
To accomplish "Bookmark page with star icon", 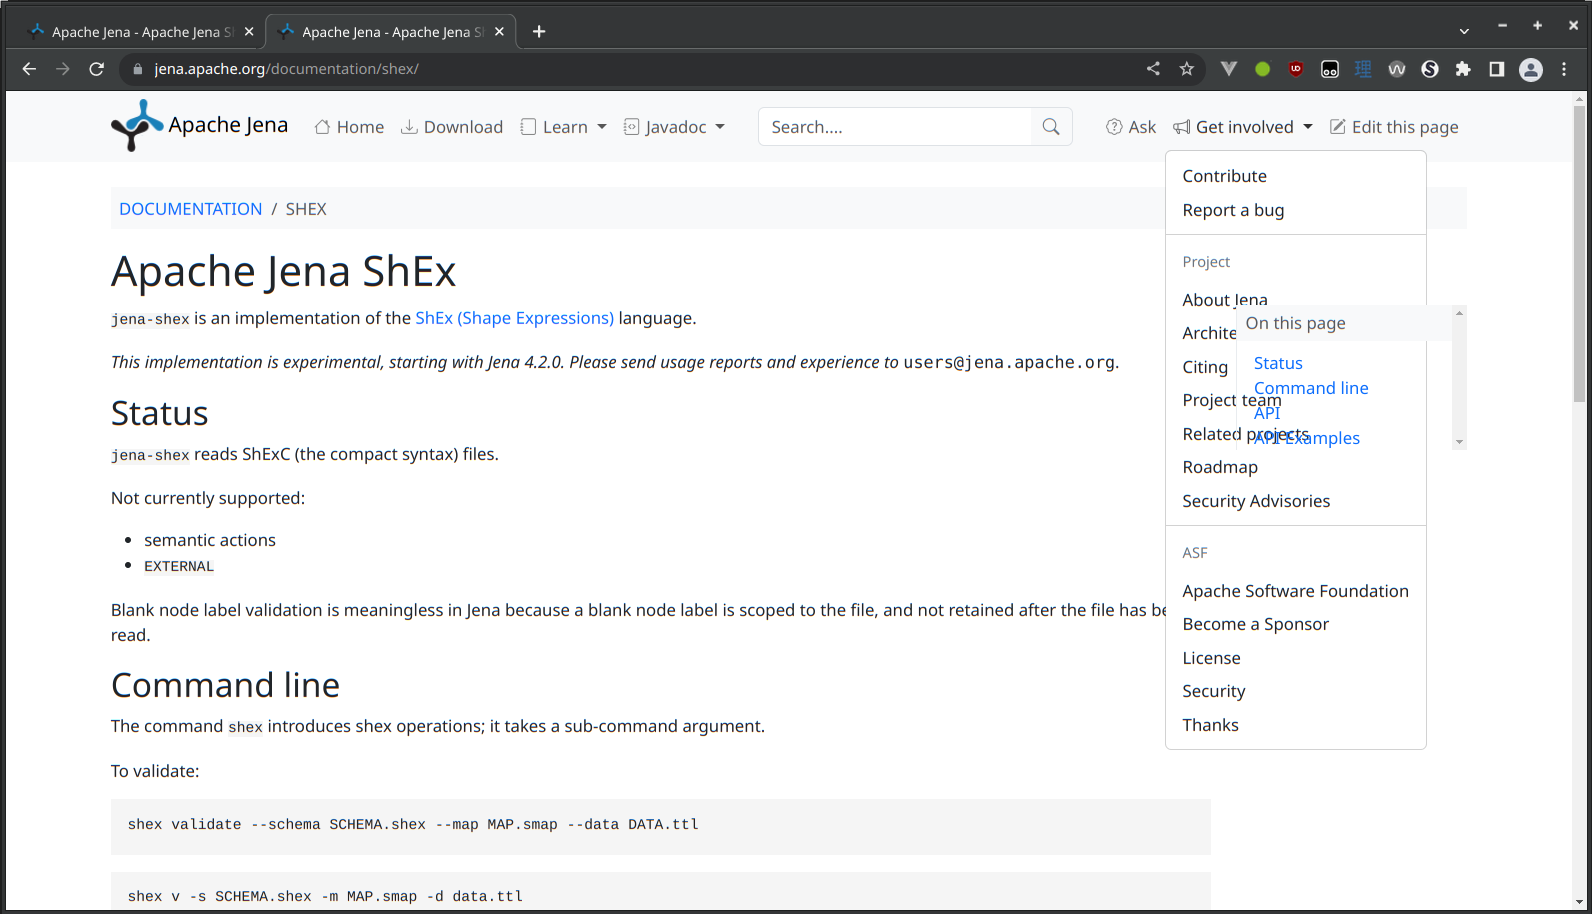I will 1187,69.
